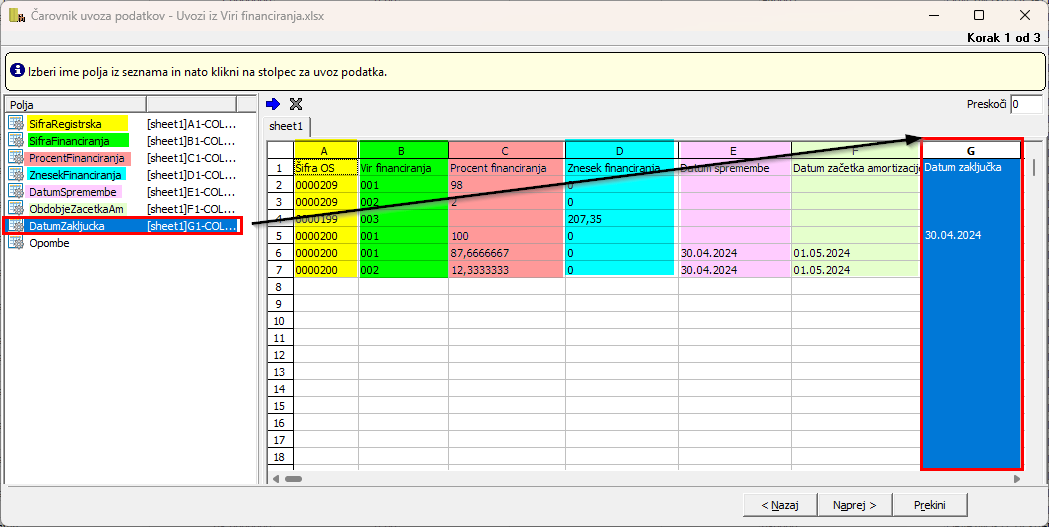Screen dimensions: 1049x527
Task: Click column A header
Action: tap(326, 150)
